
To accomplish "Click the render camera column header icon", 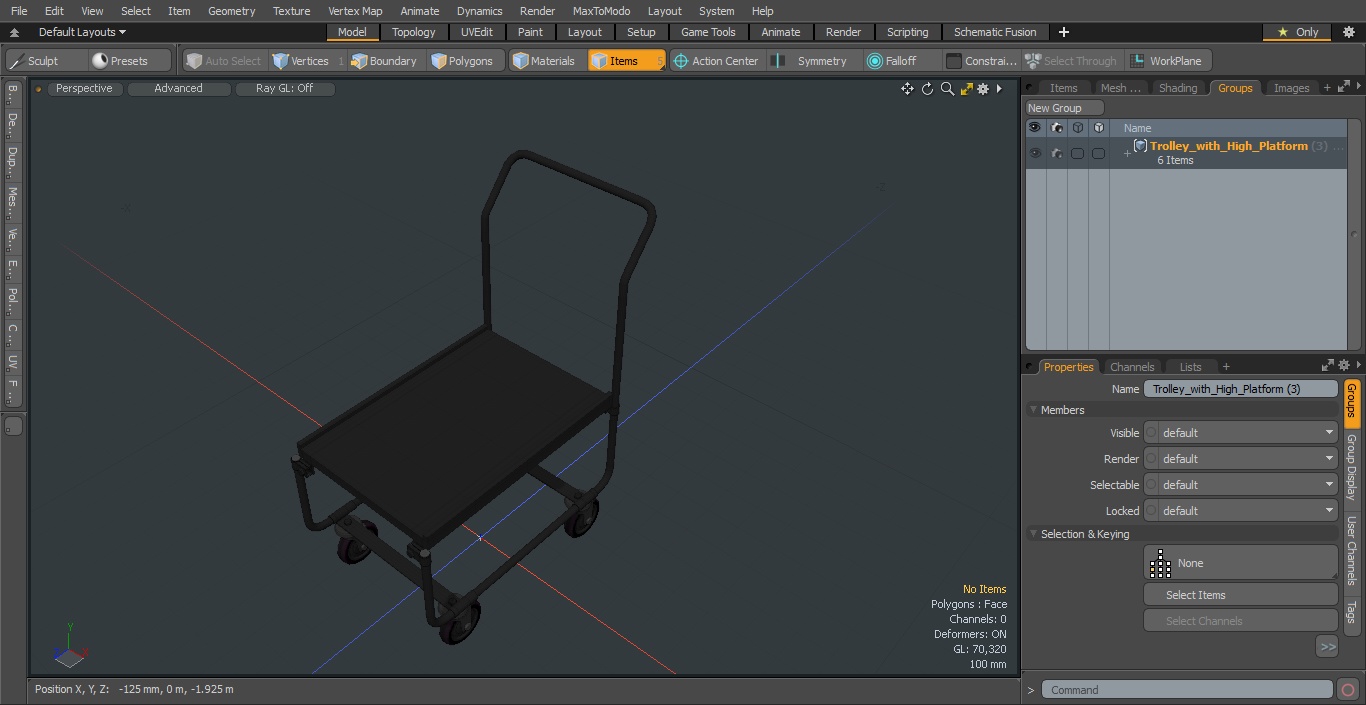I will tap(1056, 128).
